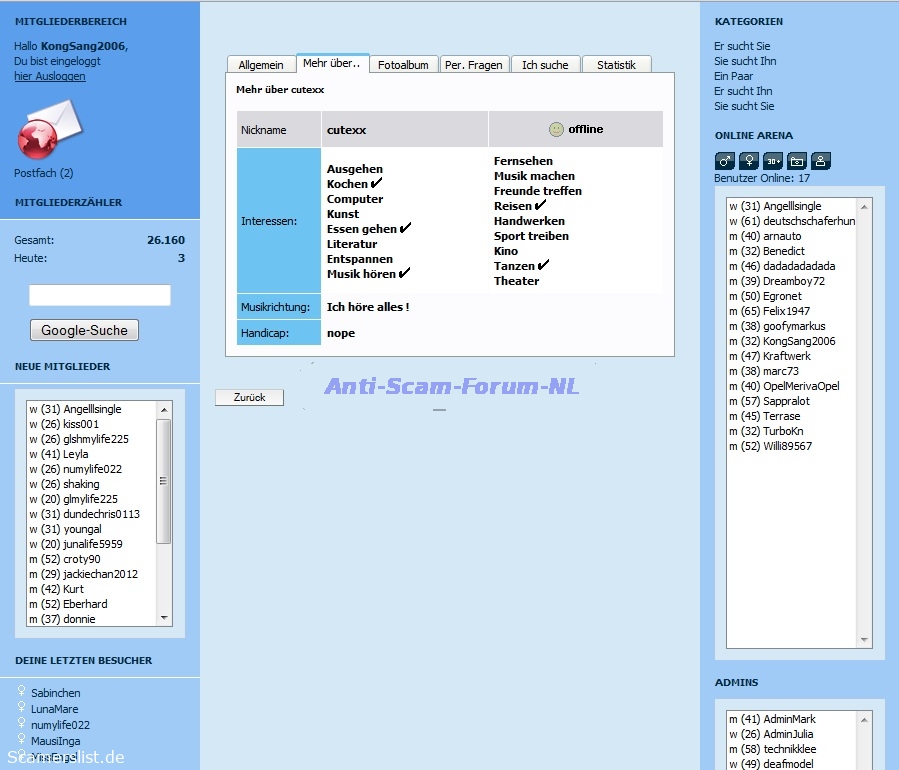Select 'Ein Paar' category link
This screenshot has width=899, height=770.
point(733,76)
